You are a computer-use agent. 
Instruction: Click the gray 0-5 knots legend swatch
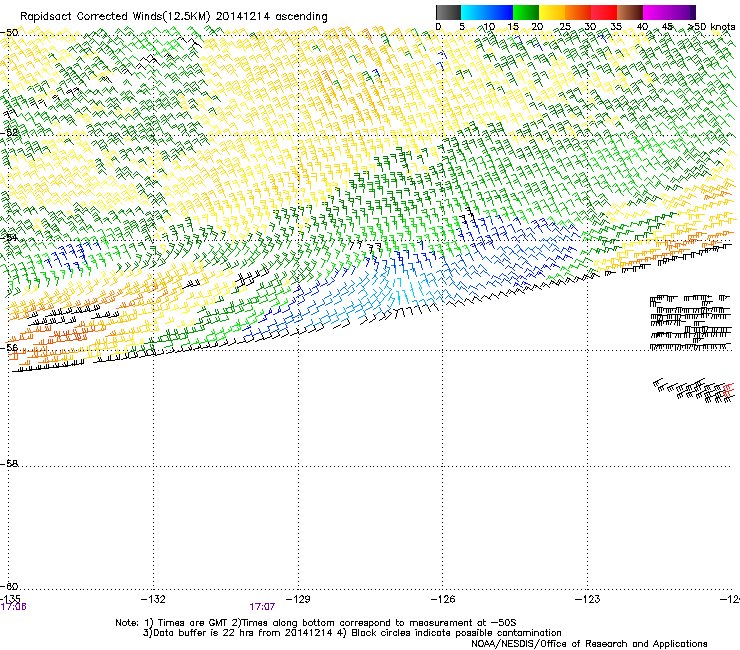(x=448, y=12)
